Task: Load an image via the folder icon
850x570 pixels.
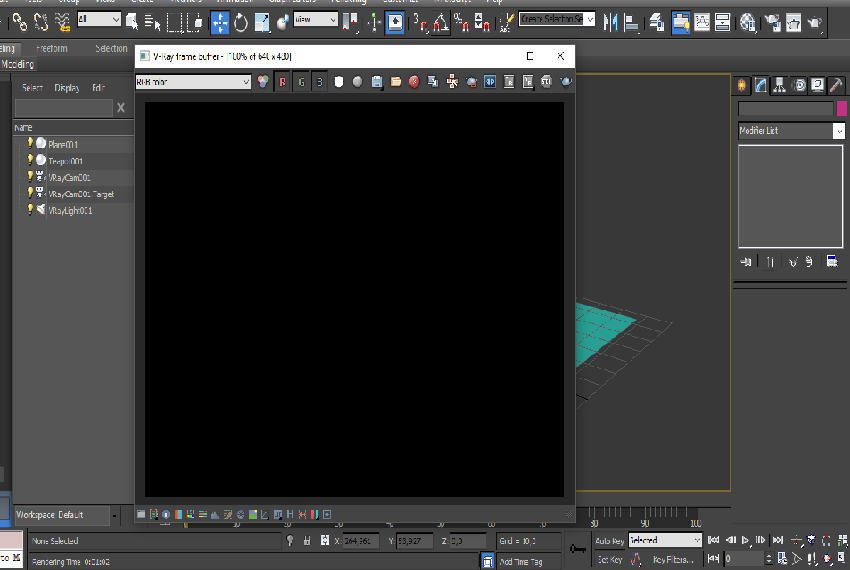Action: pos(396,81)
